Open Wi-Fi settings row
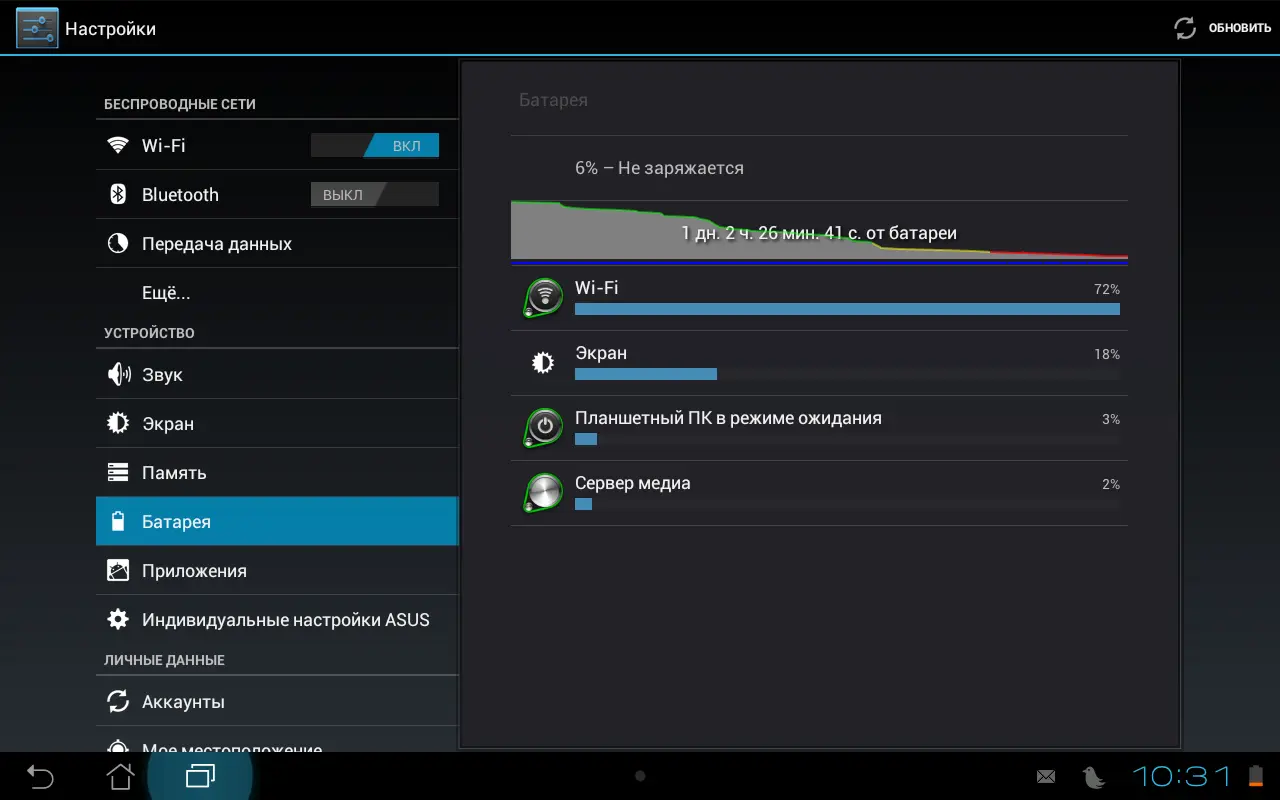The image size is (1280, 800). point(277,145)
